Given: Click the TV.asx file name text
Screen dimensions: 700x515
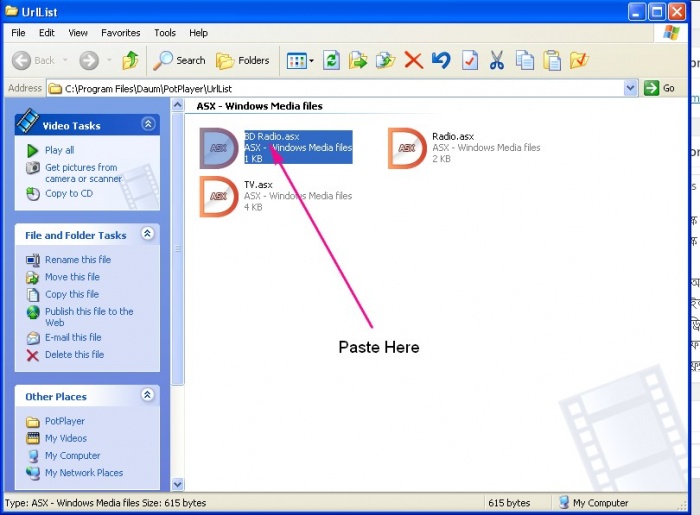Looking at the screenshot, I should (258, 185).
